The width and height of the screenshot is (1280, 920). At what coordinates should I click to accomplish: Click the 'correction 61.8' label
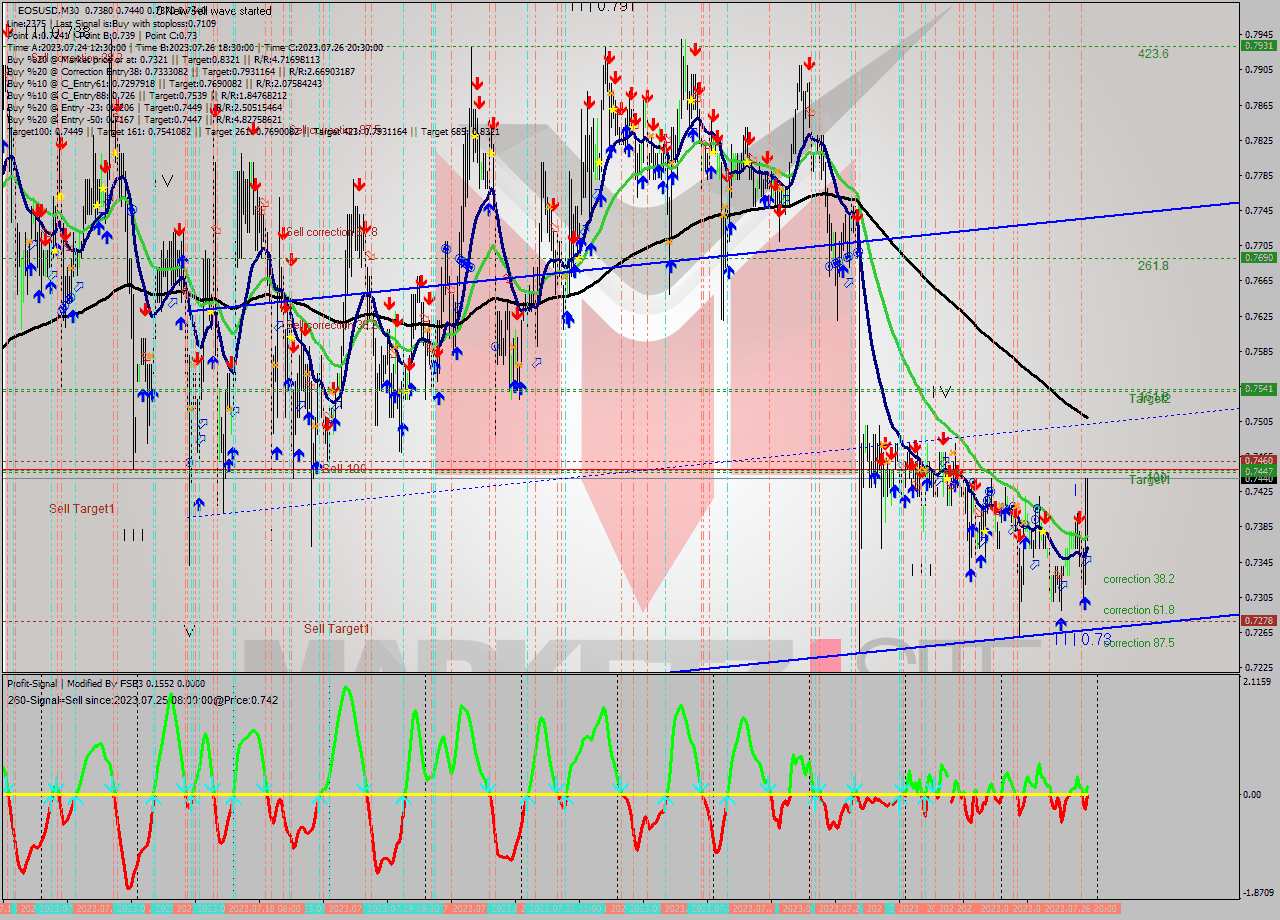[1139, 610]
